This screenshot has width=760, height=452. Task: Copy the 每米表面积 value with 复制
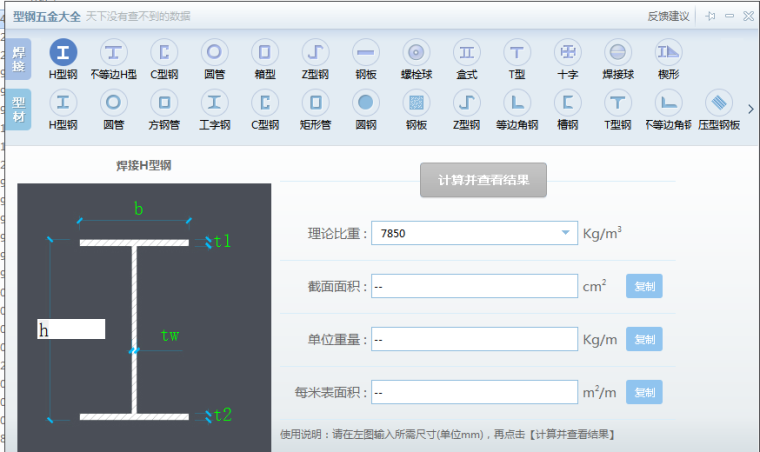coord(644,392)
